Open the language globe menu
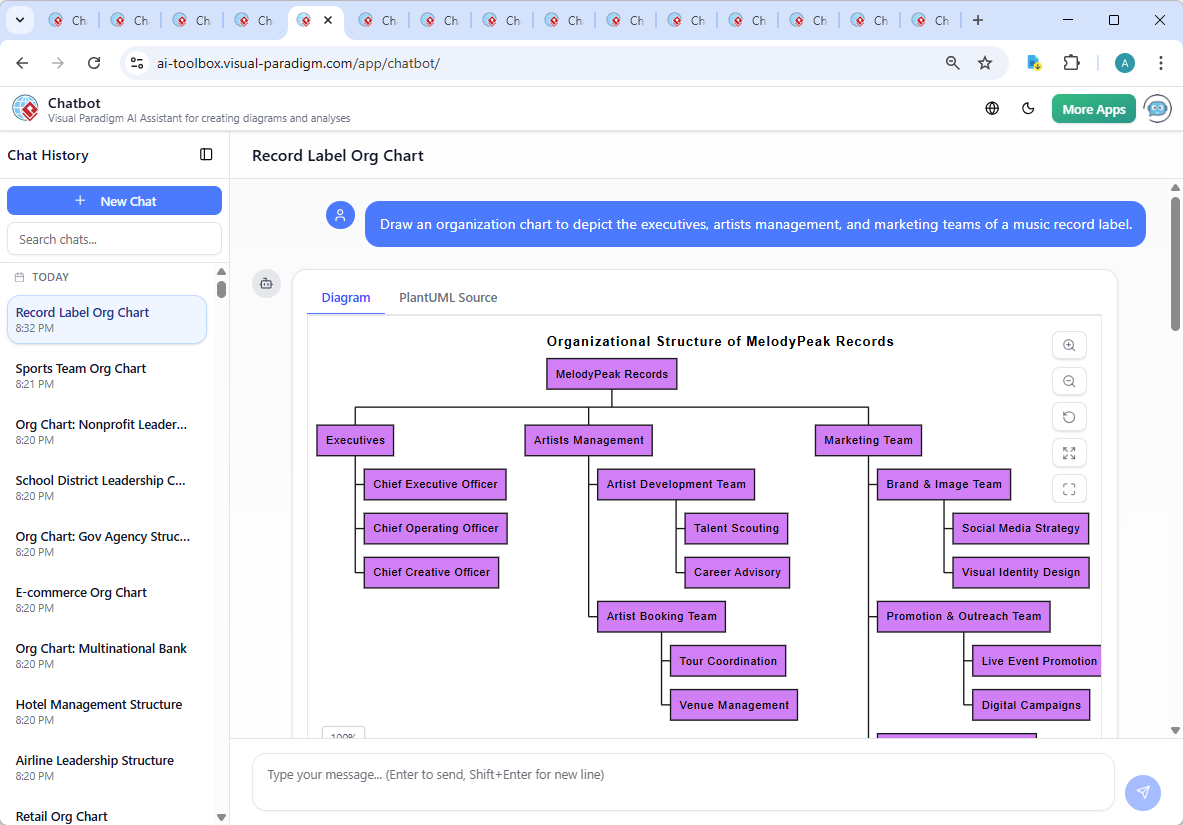This screenshot has width=1183, height=825. pos(992,108)
